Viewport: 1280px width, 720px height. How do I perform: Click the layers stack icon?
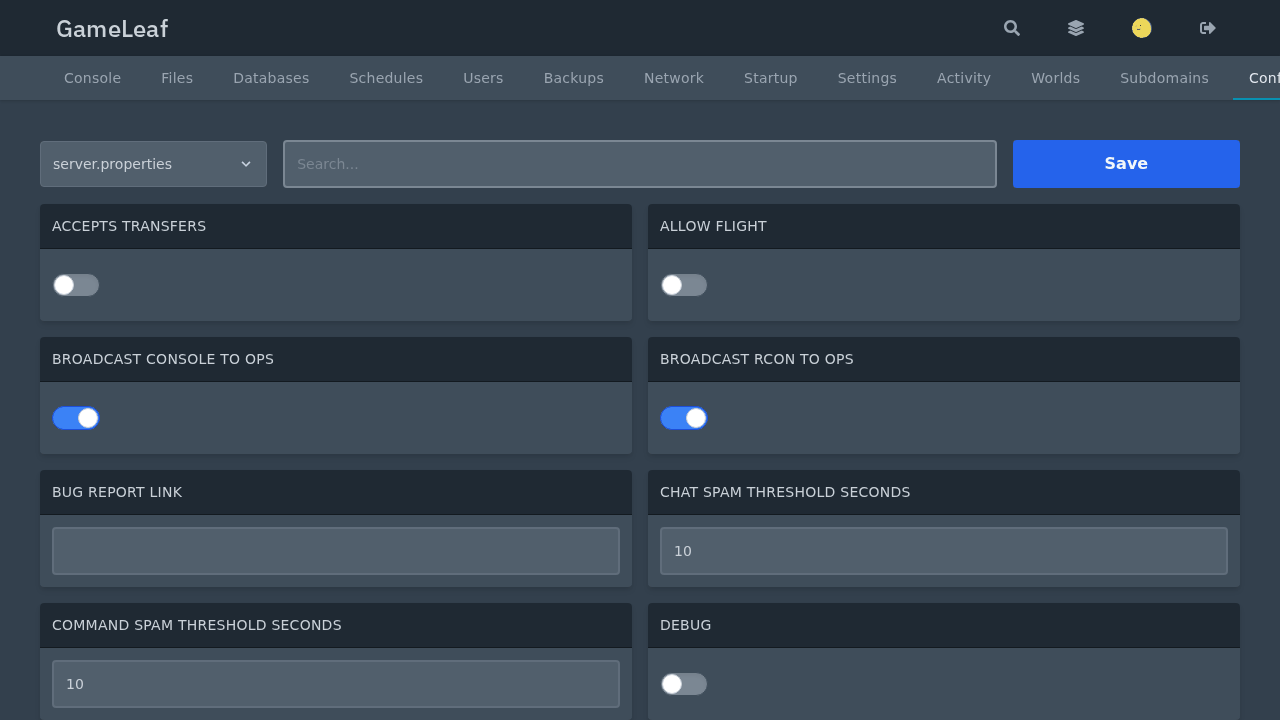click(x=1076, y=28)
